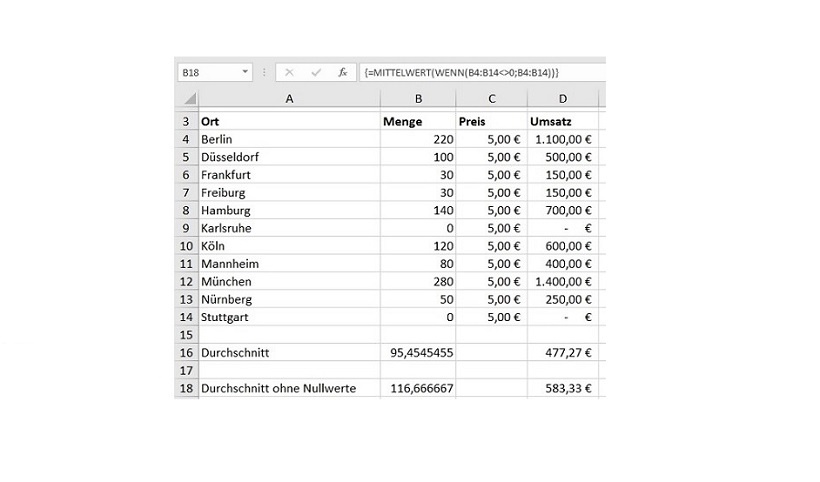Click the Name Box showing B18
Image resolution: width=820 pixels, height=482 pixels.
click(x=209, y=73)
